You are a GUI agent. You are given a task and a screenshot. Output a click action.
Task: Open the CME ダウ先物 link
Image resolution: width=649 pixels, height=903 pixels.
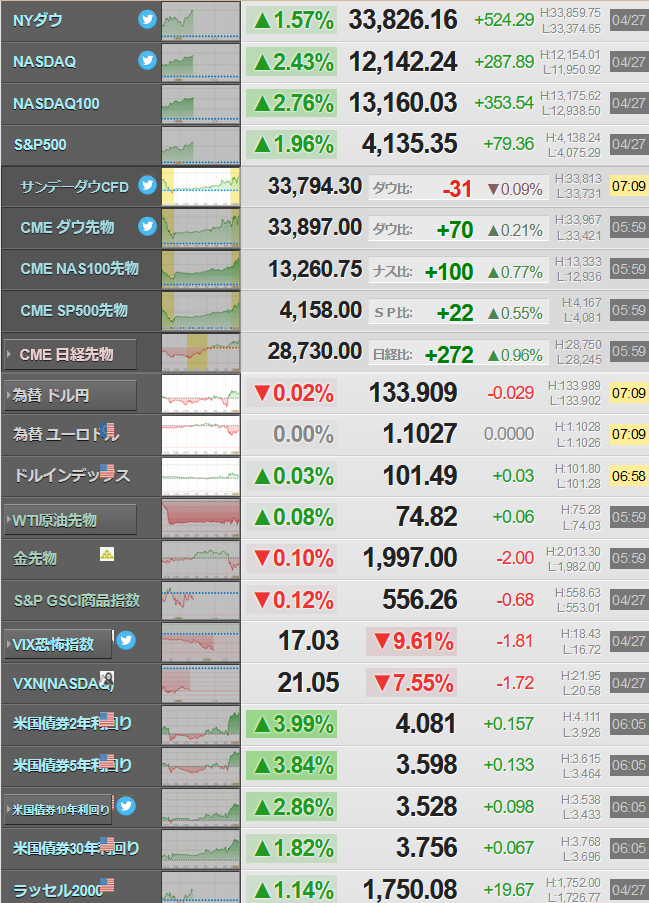point(67,227)
